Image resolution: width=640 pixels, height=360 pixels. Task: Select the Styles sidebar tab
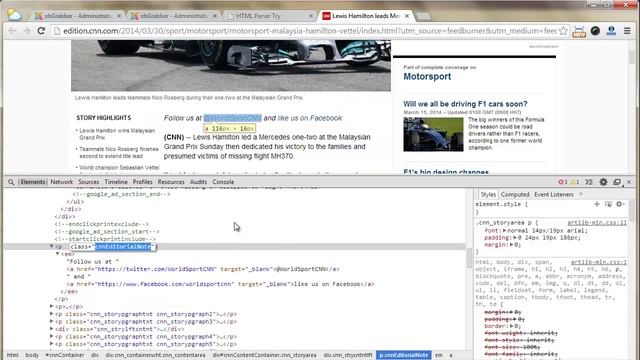(x=488, y=195)
